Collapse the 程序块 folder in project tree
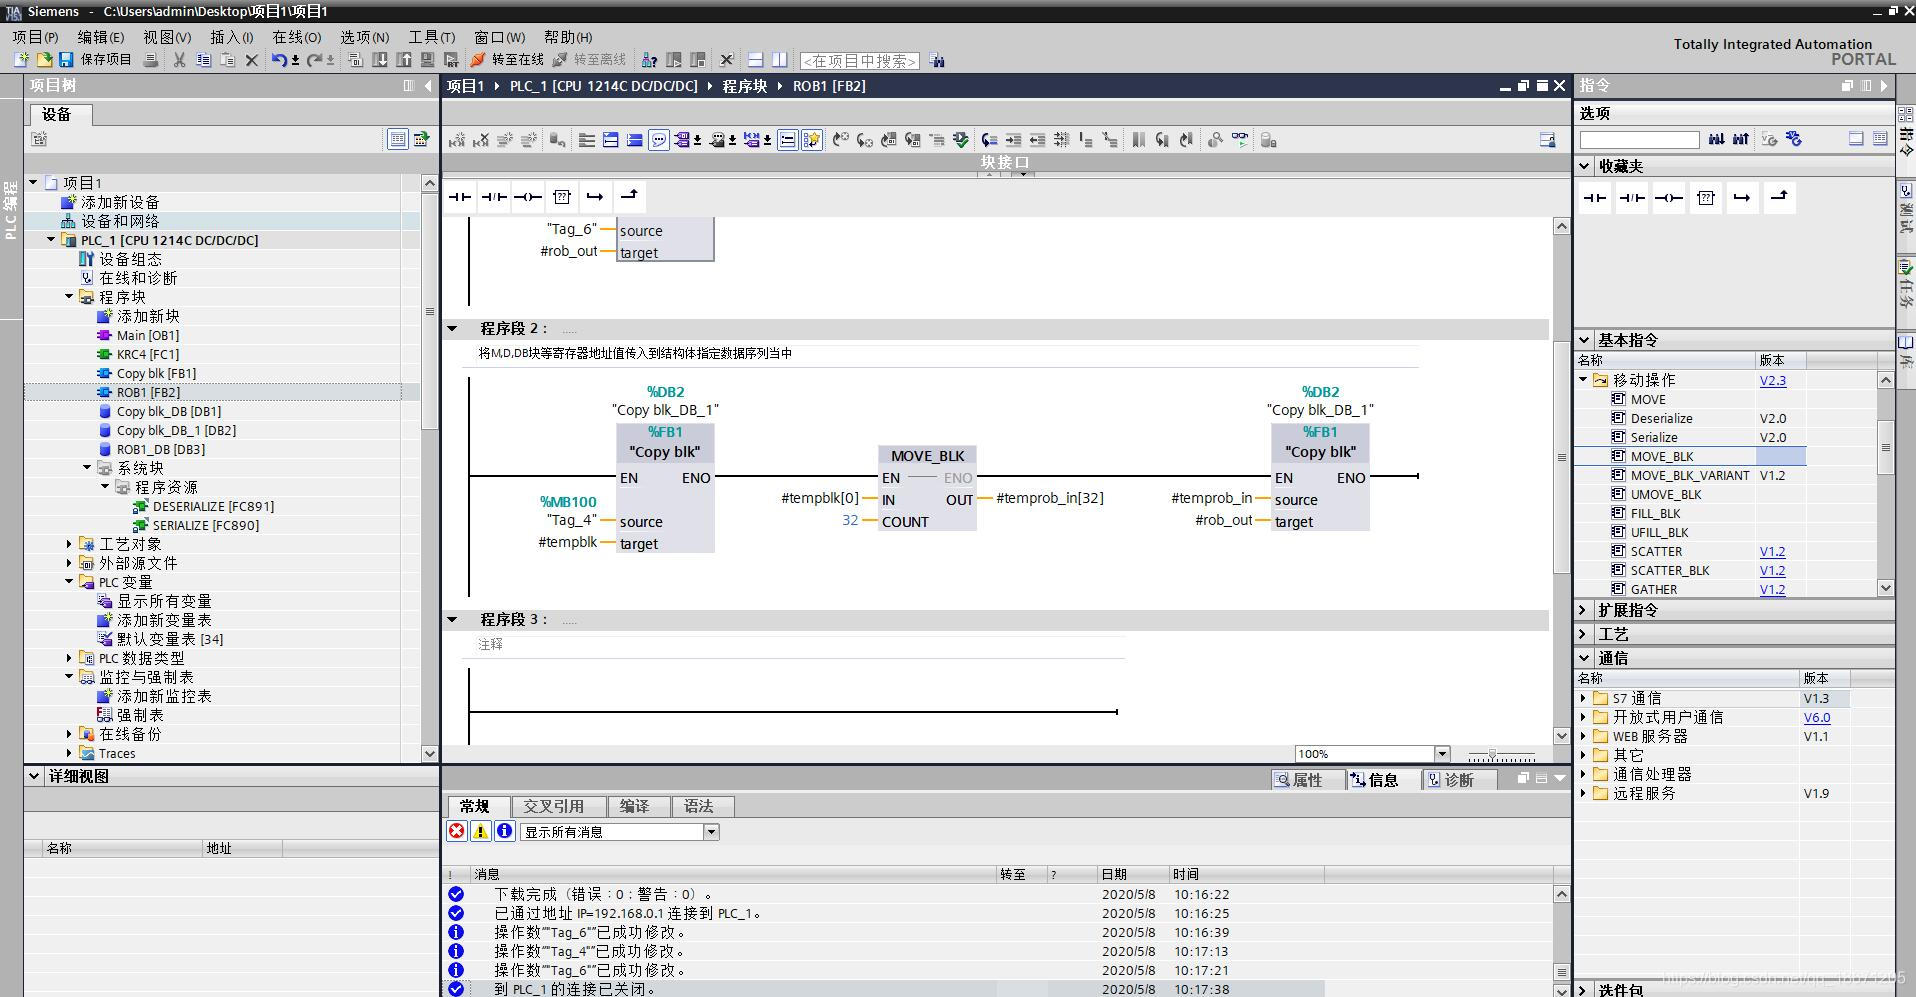 click(69, 297)
